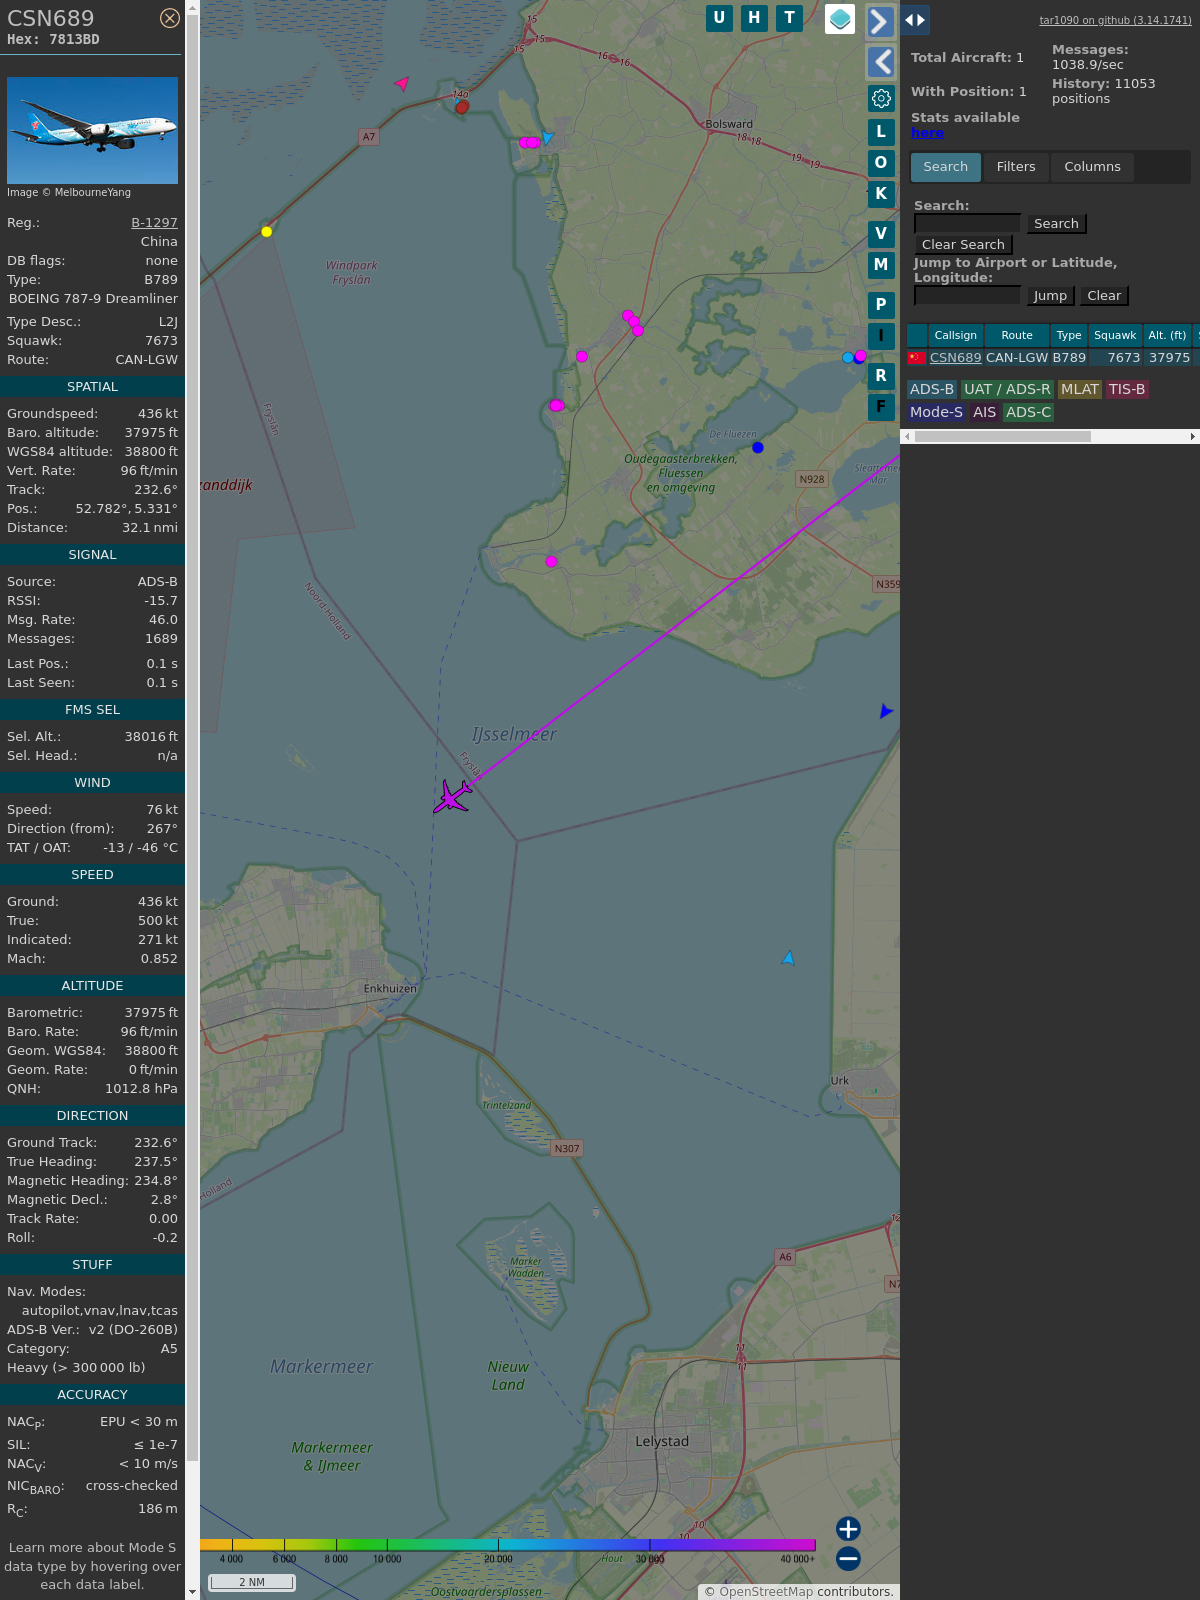Click the selected CSN689 aircraft on map
This screenshot has width=1200, height=1600.
tap(452, 797)
